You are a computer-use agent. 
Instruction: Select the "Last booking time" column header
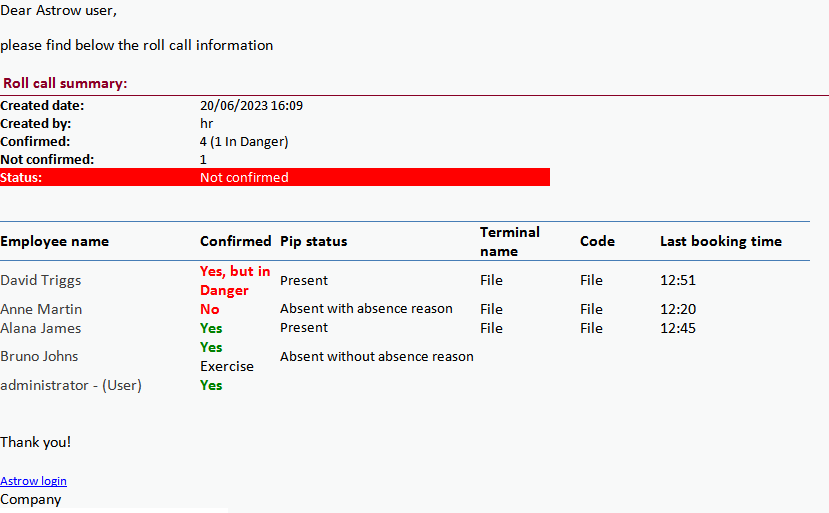click(720, 241)
